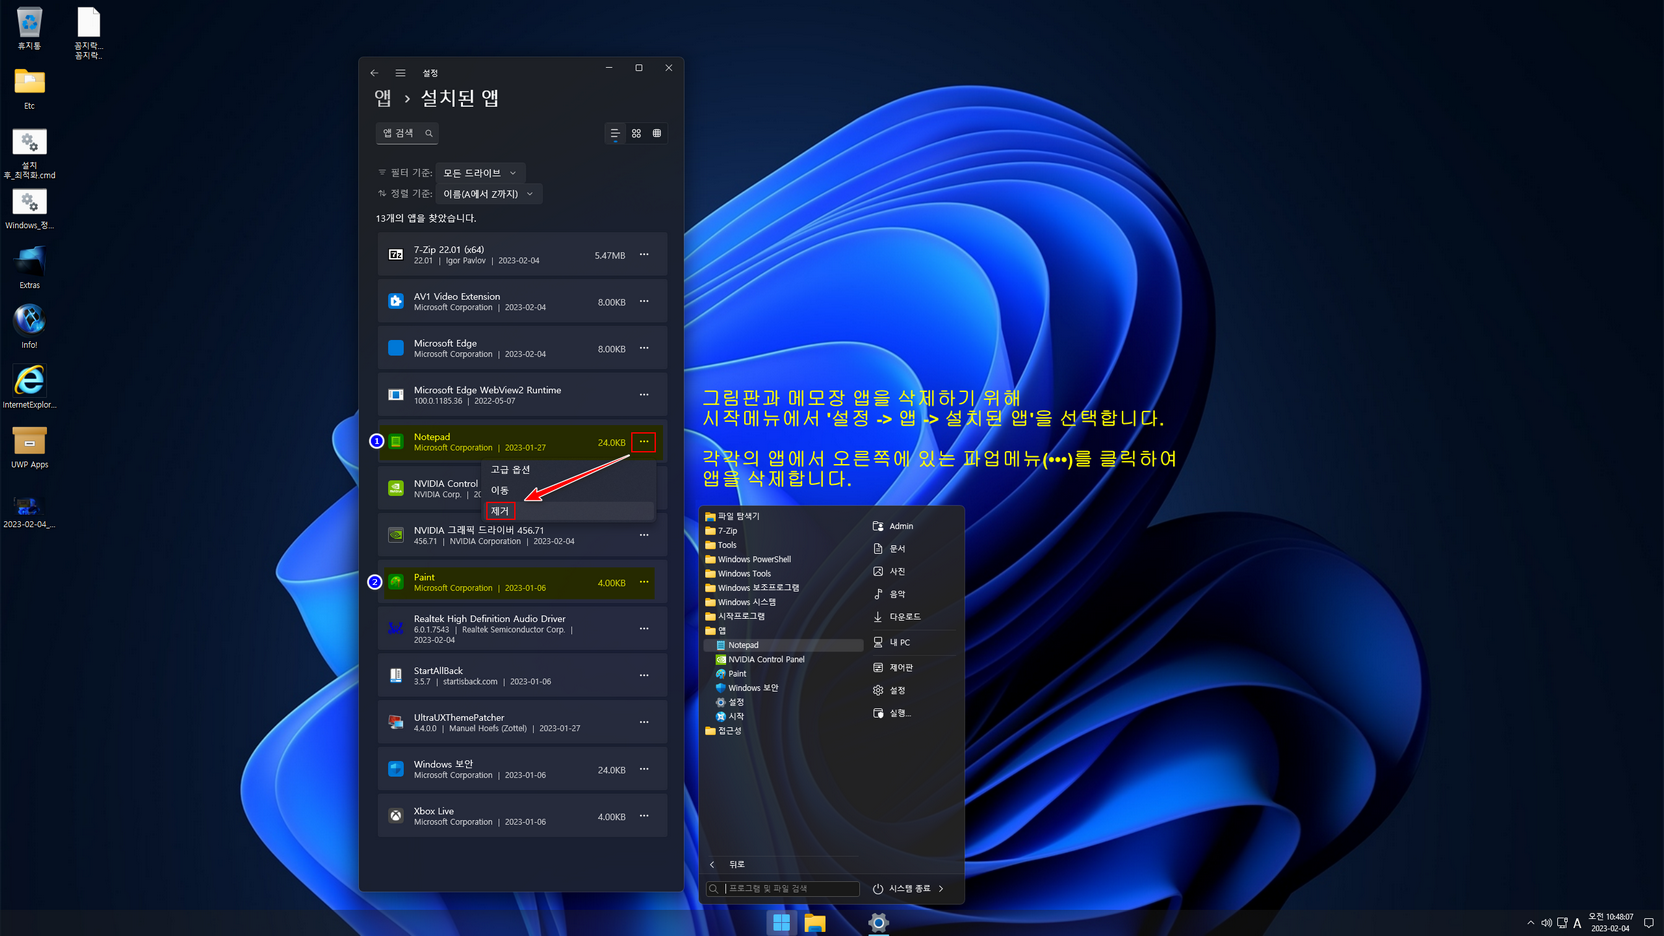1664x936 pixels.
Task: Click 뒤로 in the Start menu
Action: click(728, 865)
